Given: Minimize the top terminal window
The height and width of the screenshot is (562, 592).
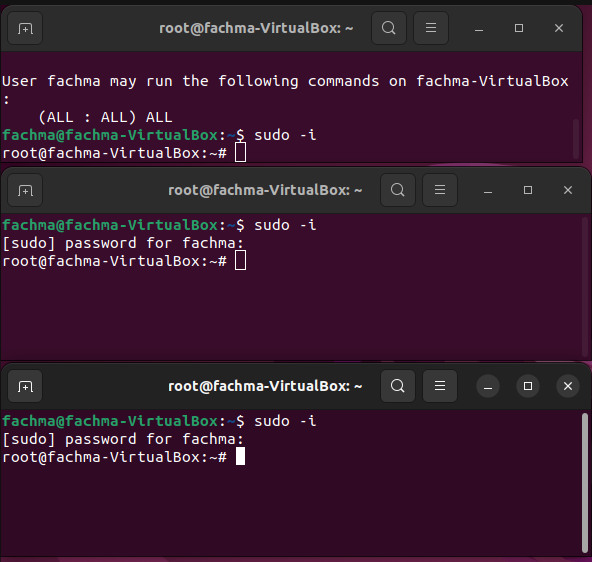Looking at the screenshot, I should point(479,28).
